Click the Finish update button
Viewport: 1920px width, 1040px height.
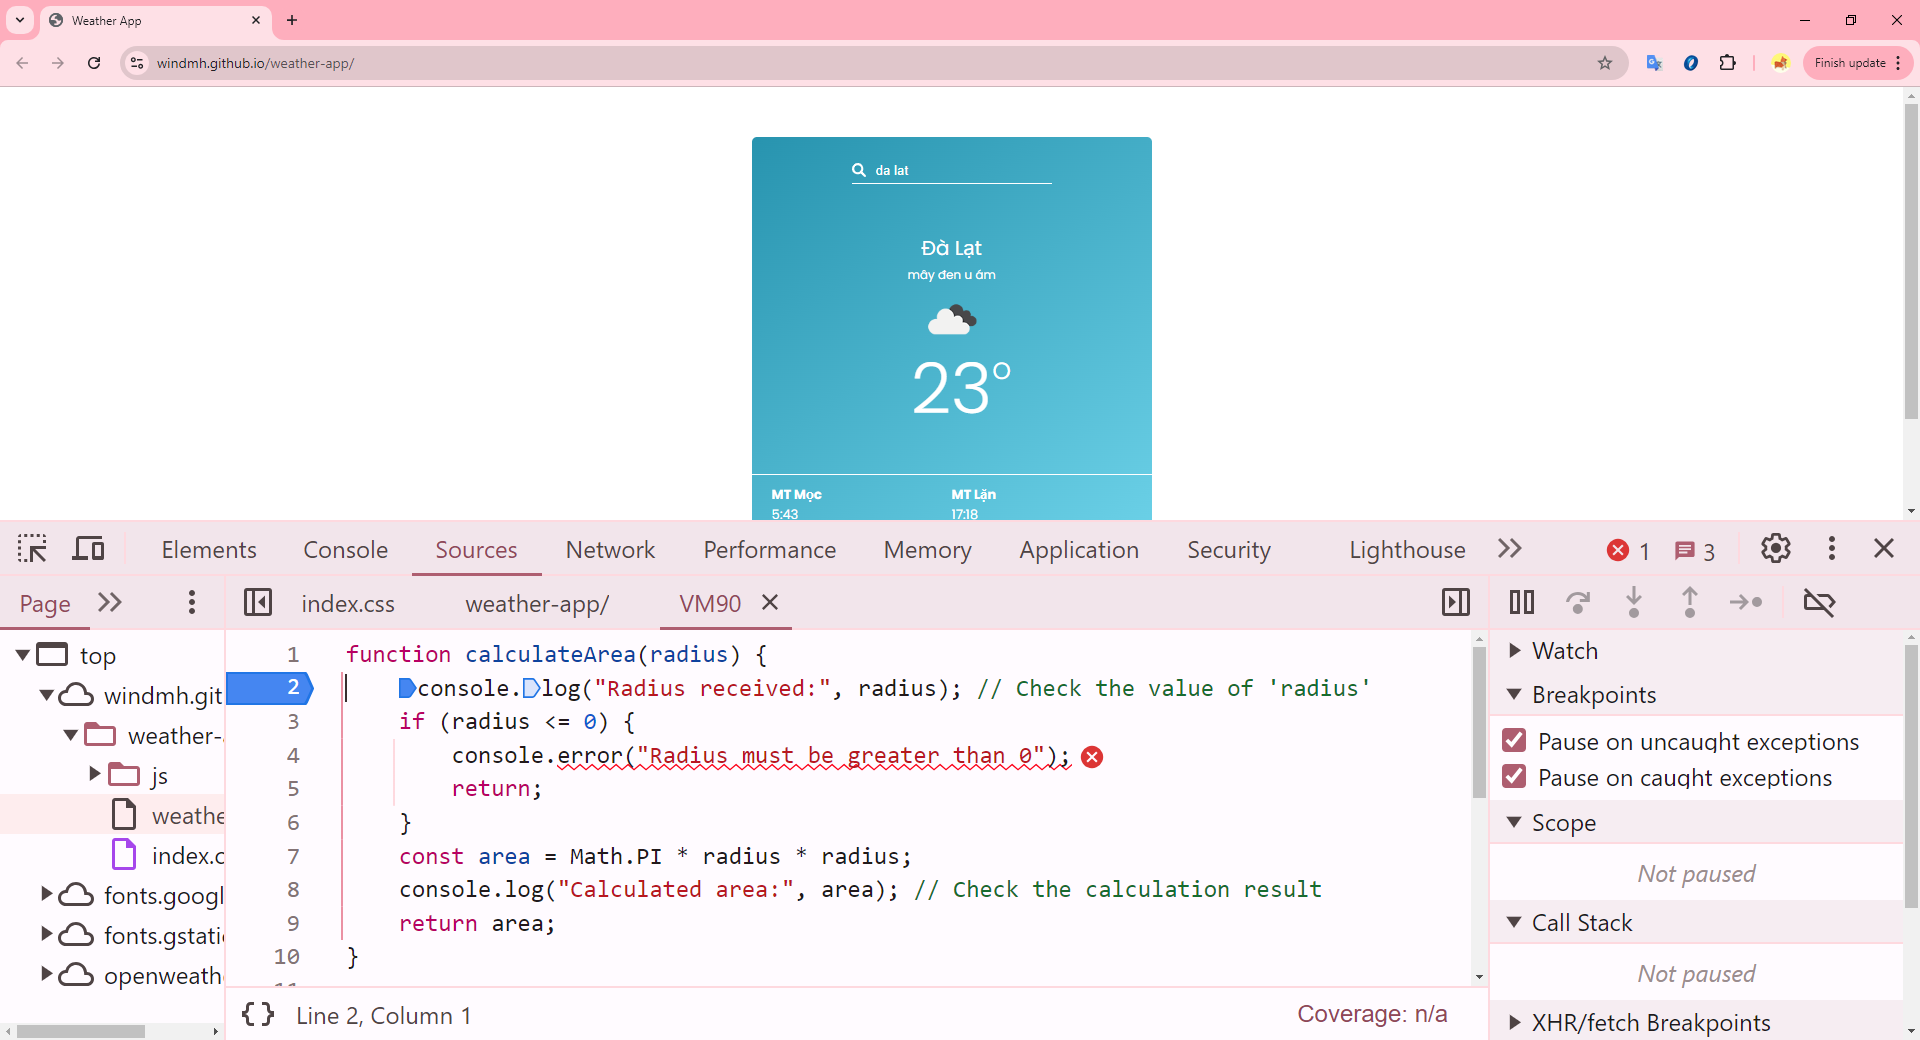(1849, 63)
